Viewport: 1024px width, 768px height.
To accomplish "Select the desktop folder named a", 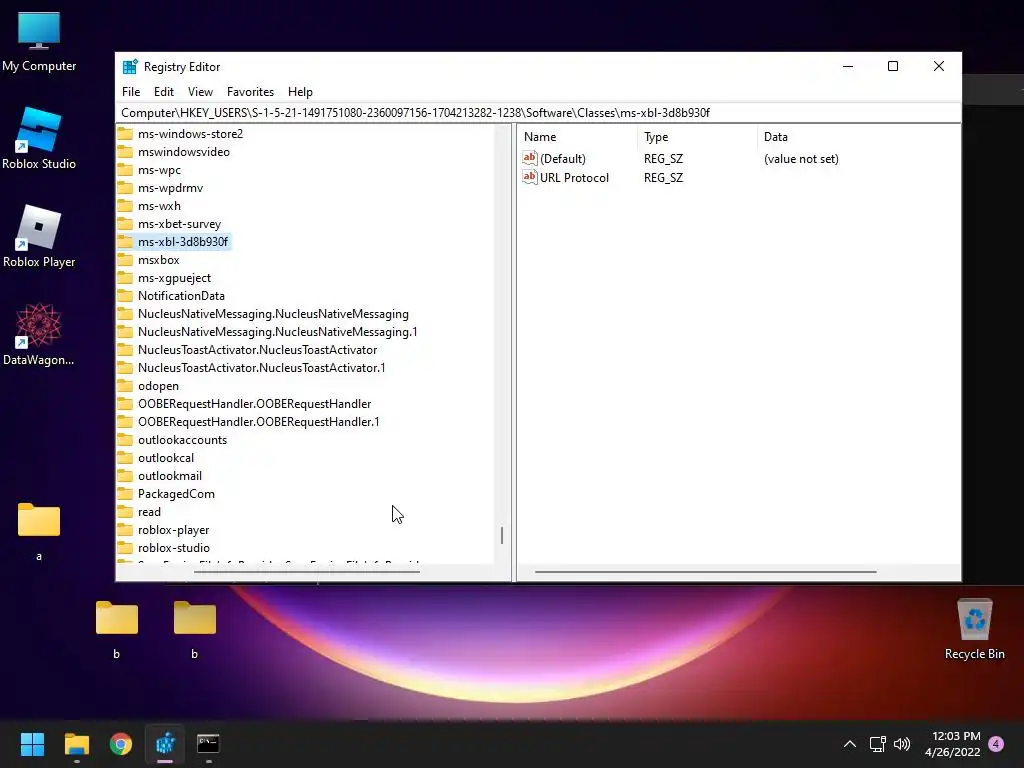I will (x=39, y=531).
